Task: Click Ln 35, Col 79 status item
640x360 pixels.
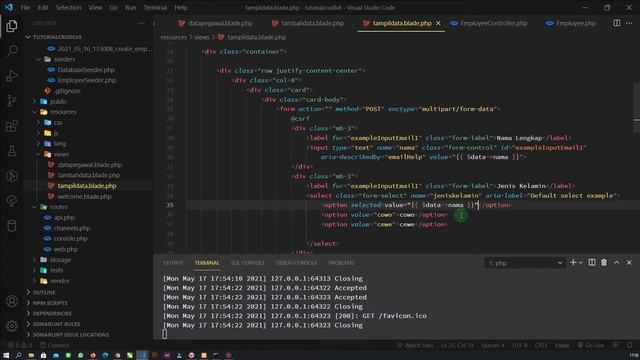Action: coord(457,345)
